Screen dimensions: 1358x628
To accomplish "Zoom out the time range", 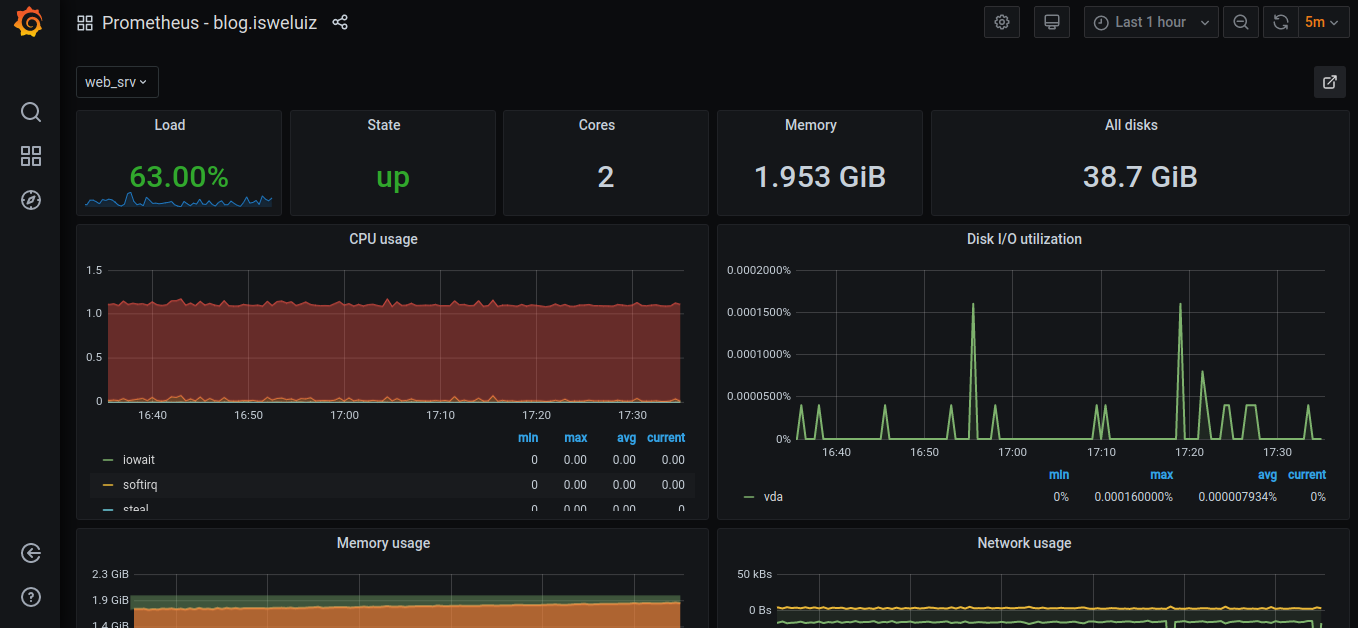I will 1240,21.
